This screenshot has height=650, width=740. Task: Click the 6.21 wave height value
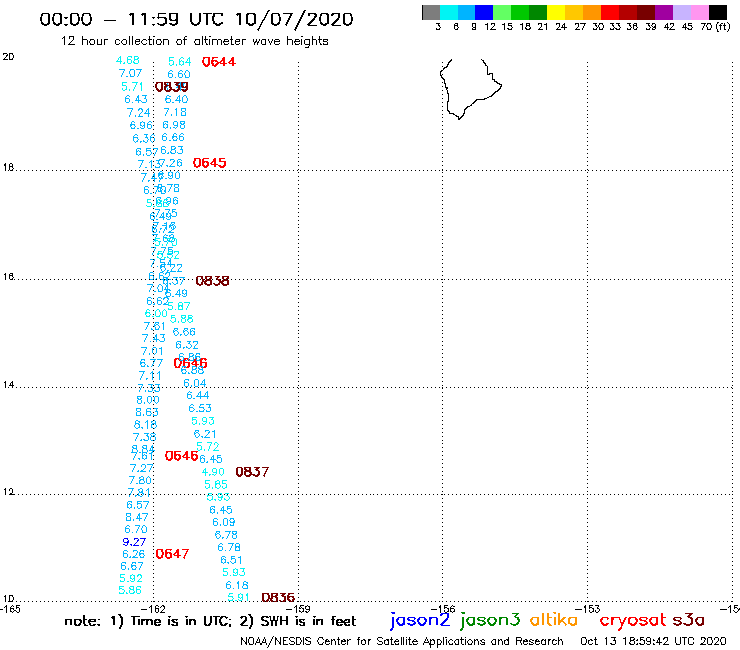205,434
